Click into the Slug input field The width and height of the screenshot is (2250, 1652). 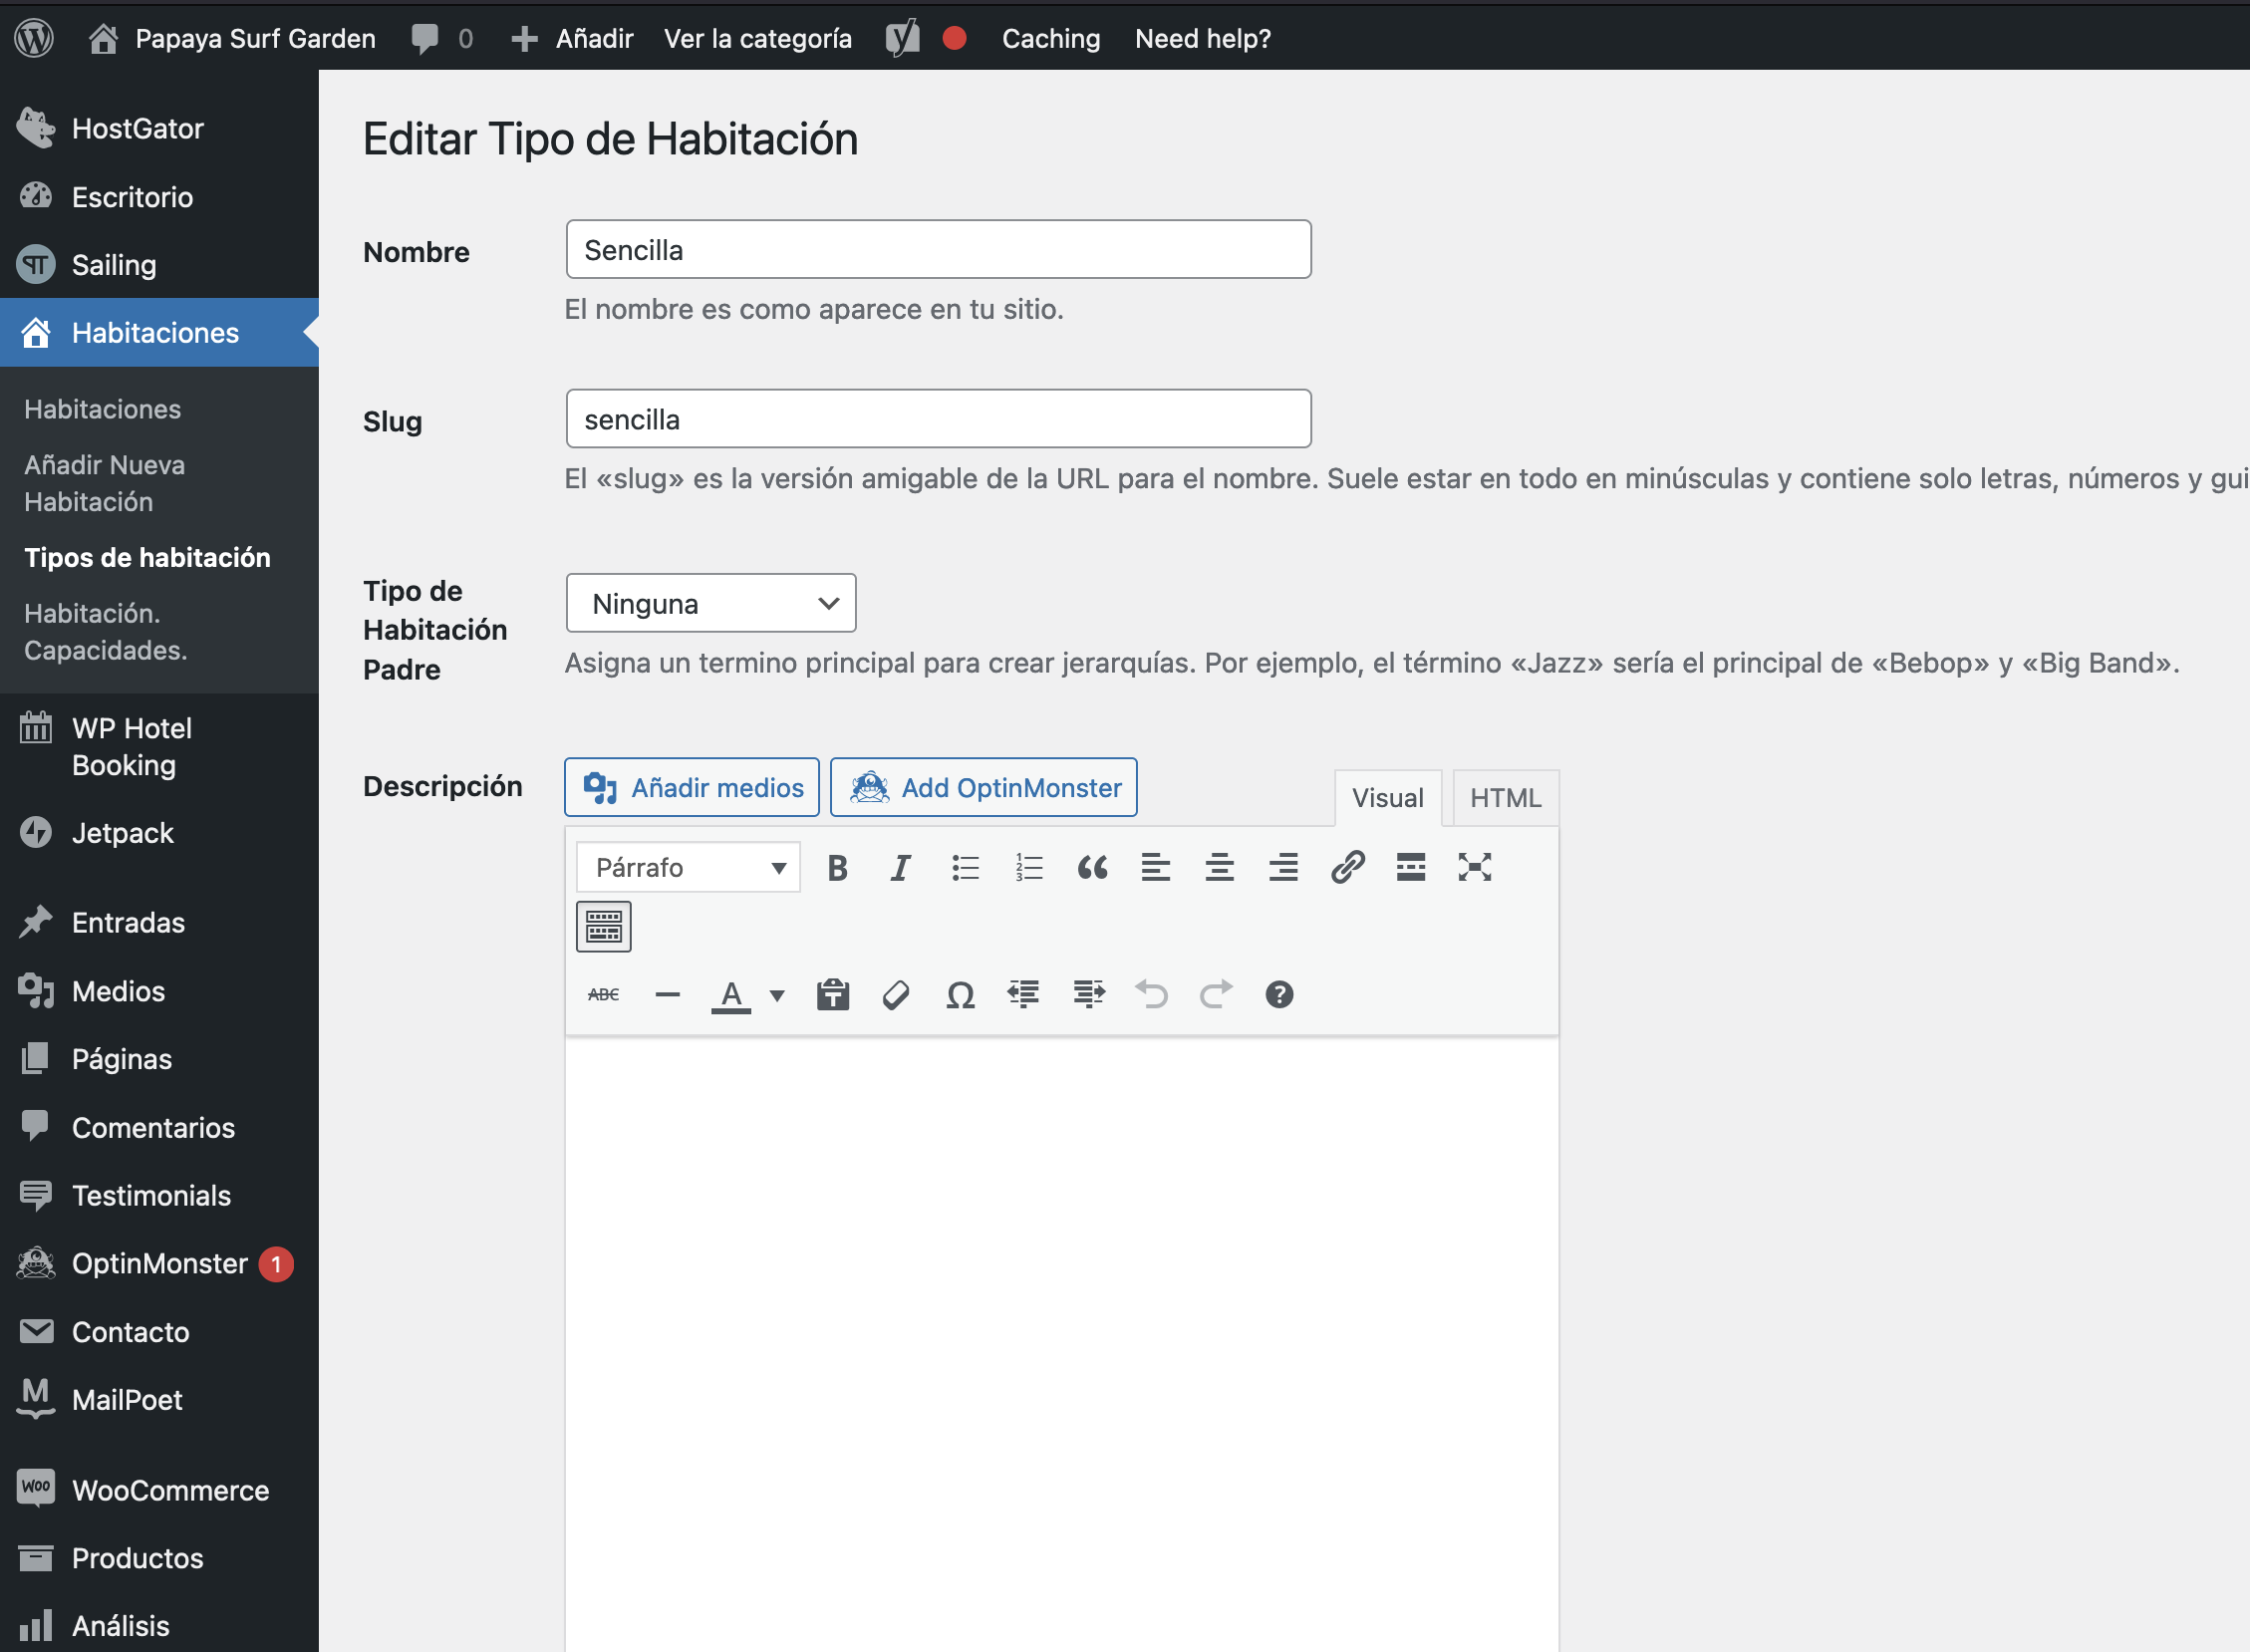[937, 419]
